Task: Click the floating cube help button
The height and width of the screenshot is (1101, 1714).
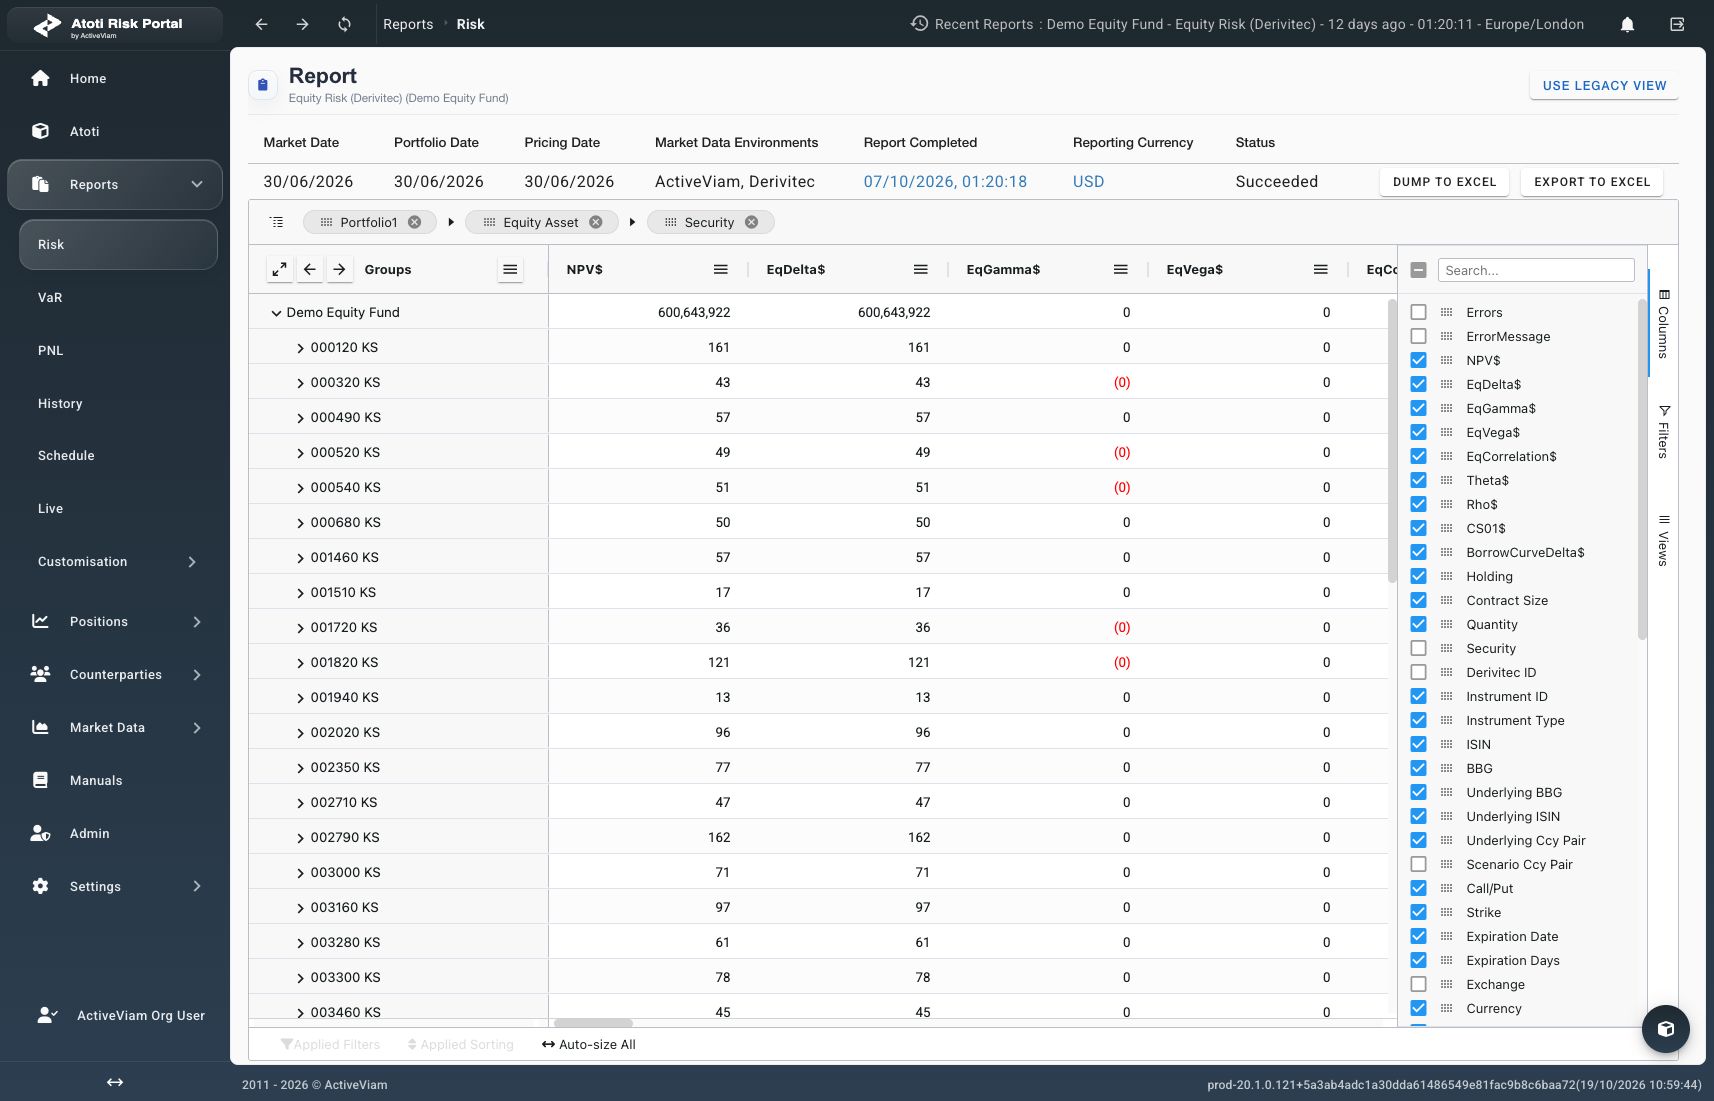Action: pos(1666,1028)
